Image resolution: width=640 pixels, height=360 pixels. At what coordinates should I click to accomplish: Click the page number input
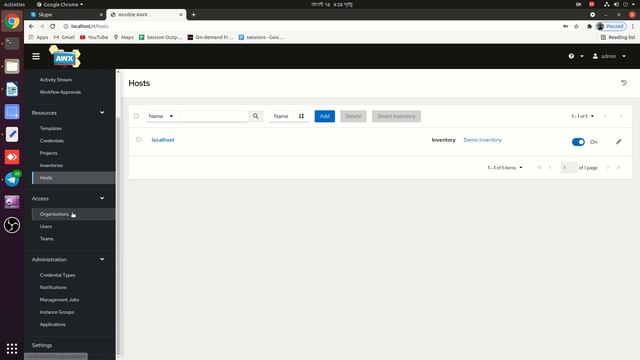tap(569, 168)
